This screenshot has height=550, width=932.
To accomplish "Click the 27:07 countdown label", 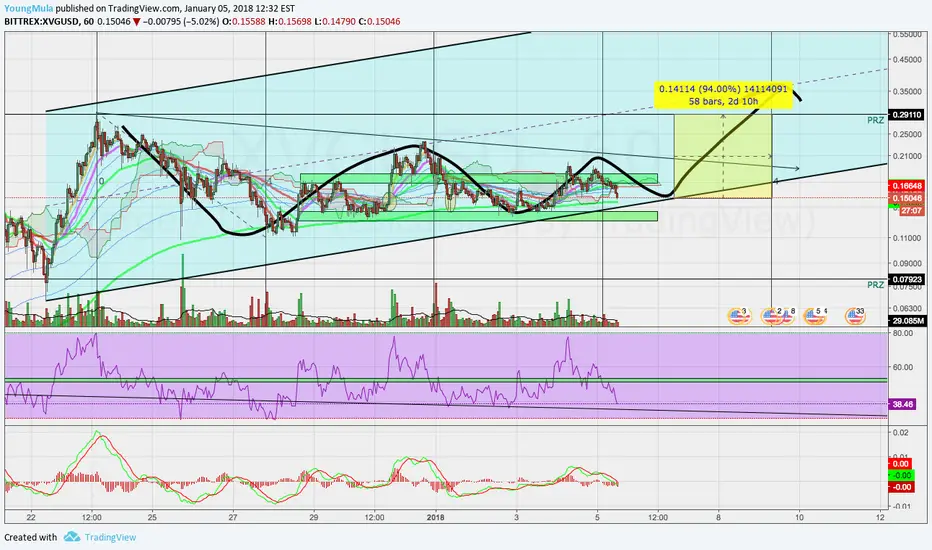I will click(911, 210).
